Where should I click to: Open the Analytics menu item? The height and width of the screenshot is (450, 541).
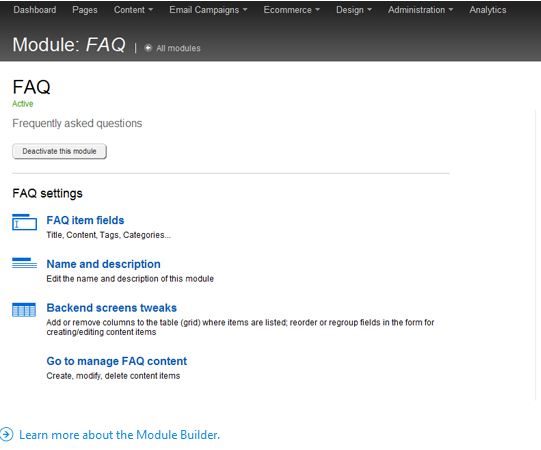(488, 10)
